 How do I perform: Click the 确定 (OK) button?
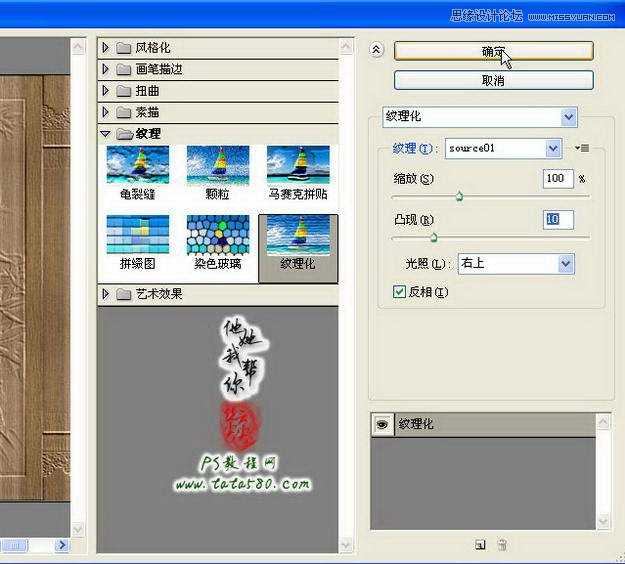[x=493, y=51]
